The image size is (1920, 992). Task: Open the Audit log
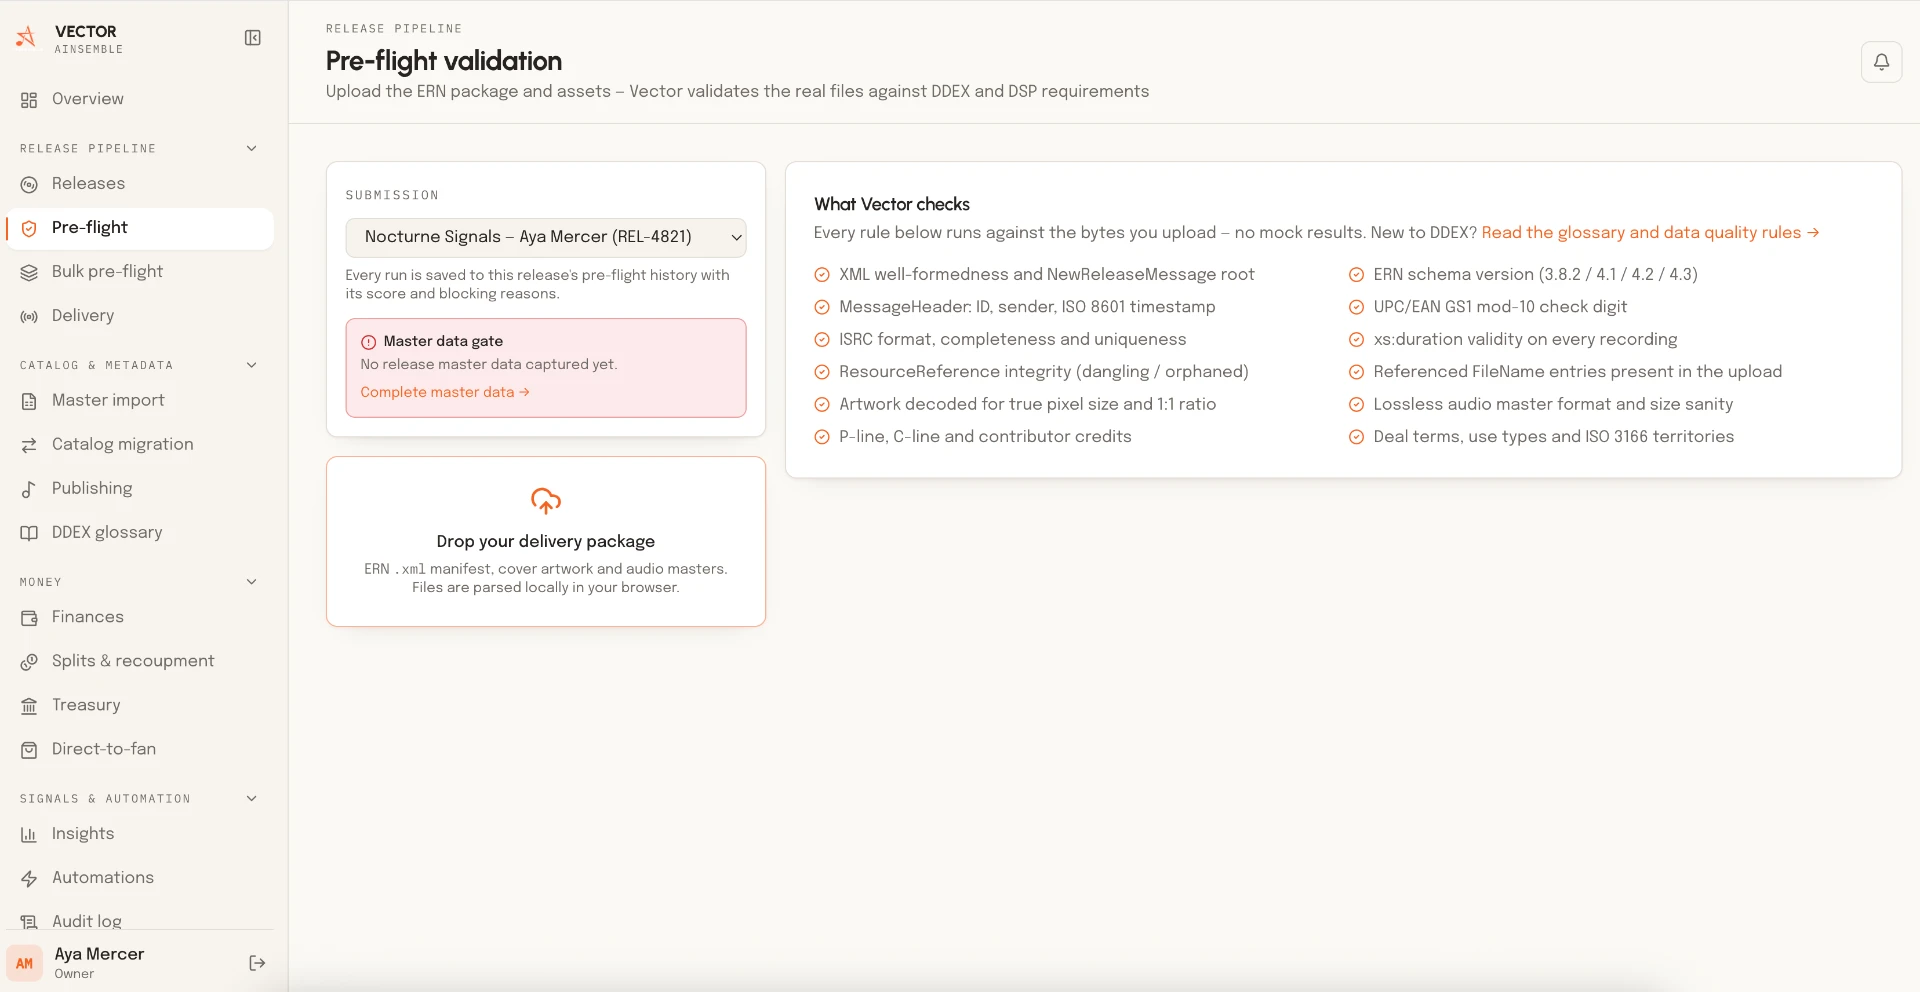click(x=140, y=921)
